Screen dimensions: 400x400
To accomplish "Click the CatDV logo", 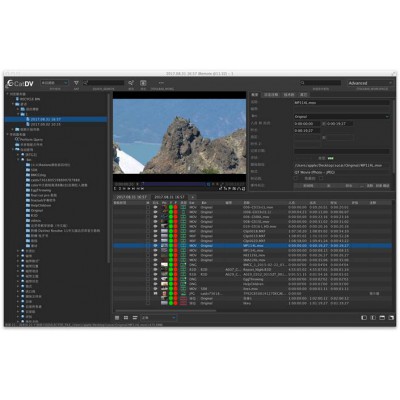I will coord(20,83).
